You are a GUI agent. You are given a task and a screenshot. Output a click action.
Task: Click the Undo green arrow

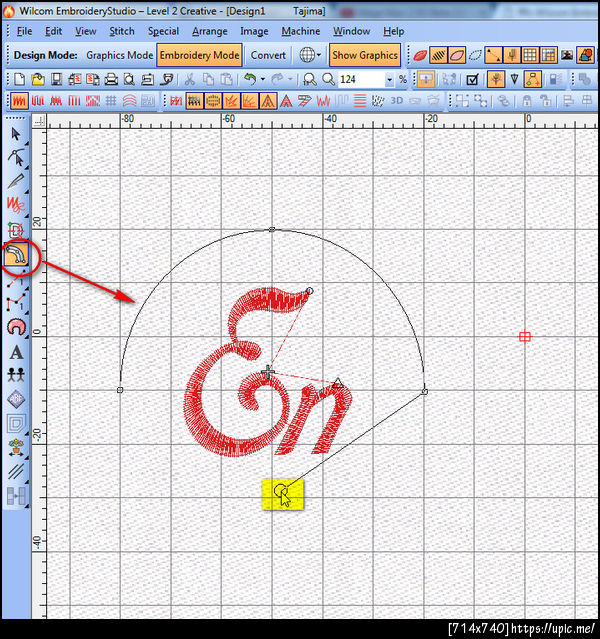coord(250,79)
